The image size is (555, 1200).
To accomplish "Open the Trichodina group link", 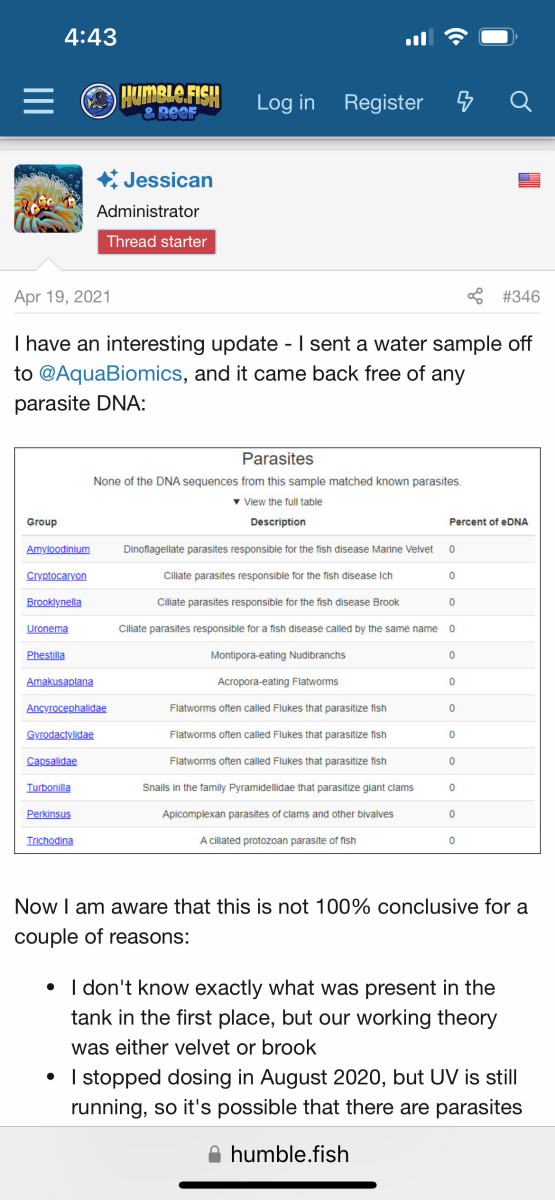I will pyautogui.click(x=50, y=840).
